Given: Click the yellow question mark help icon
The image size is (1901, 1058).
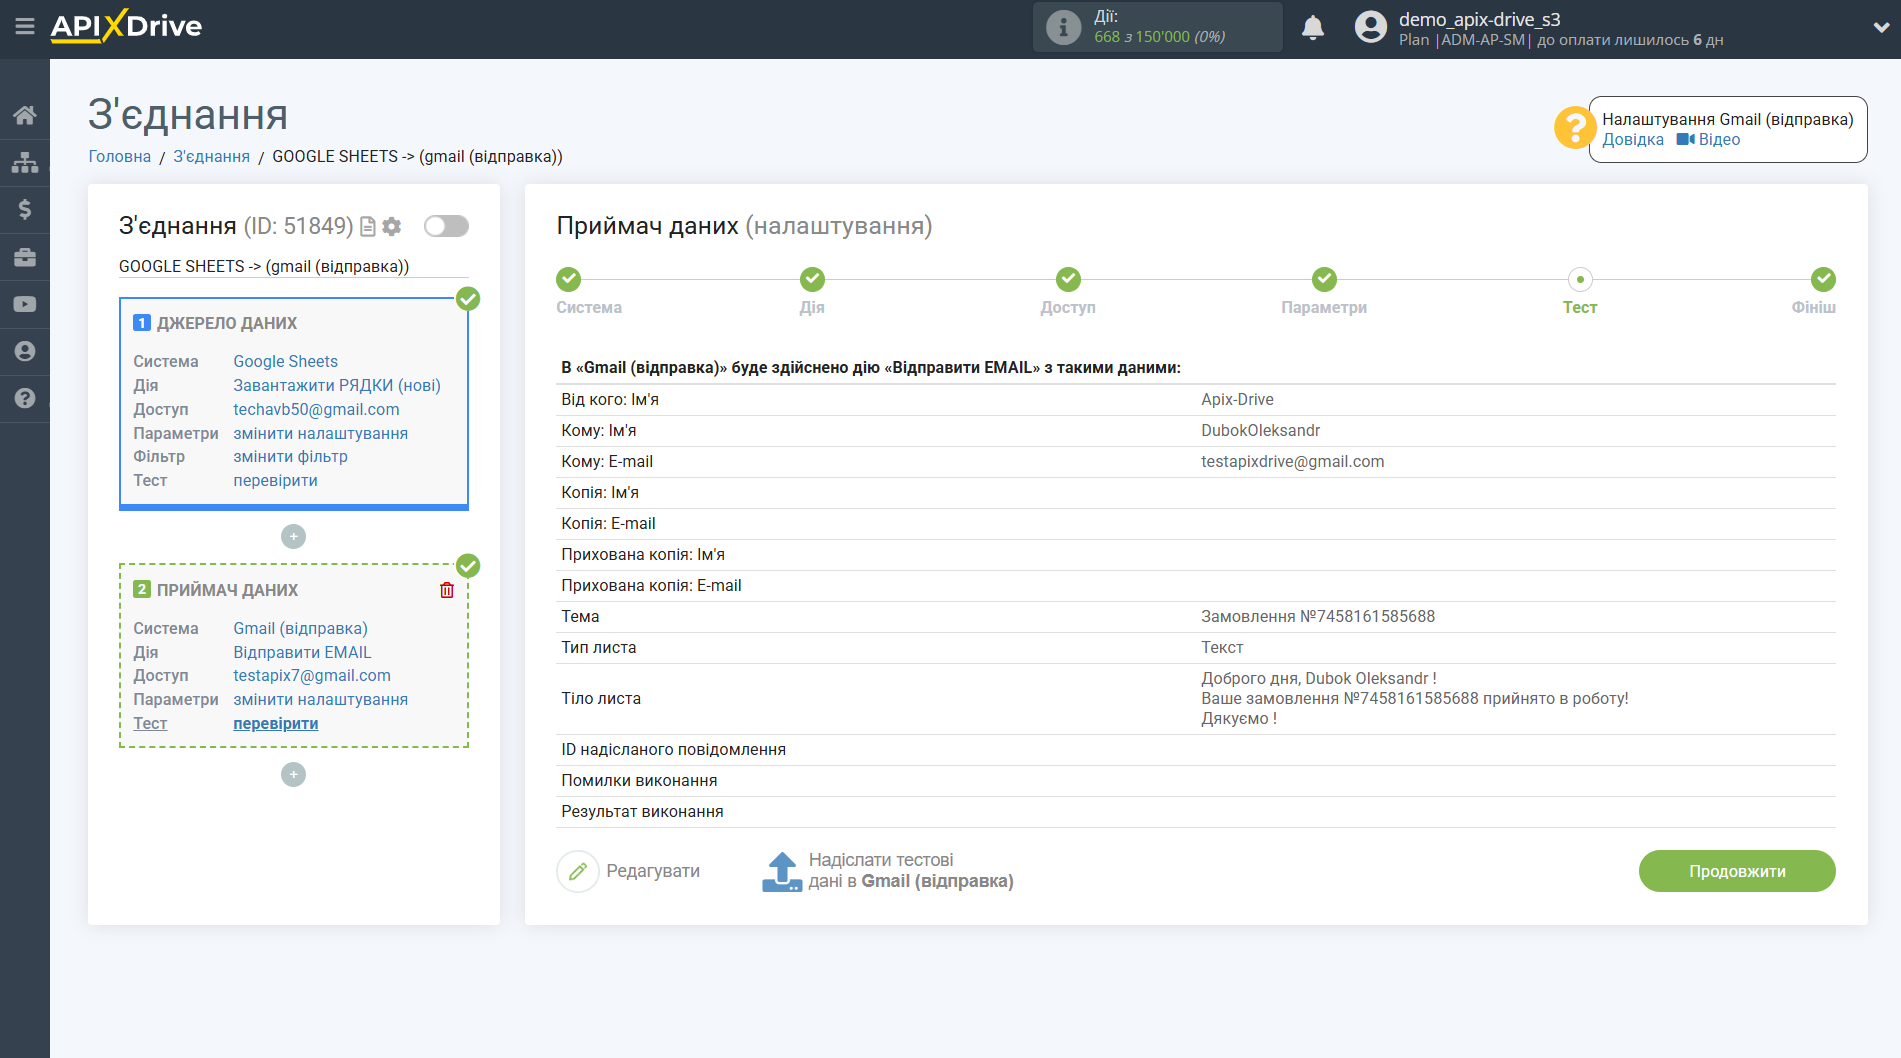Looking at the screenshot, I should 1574,128.
